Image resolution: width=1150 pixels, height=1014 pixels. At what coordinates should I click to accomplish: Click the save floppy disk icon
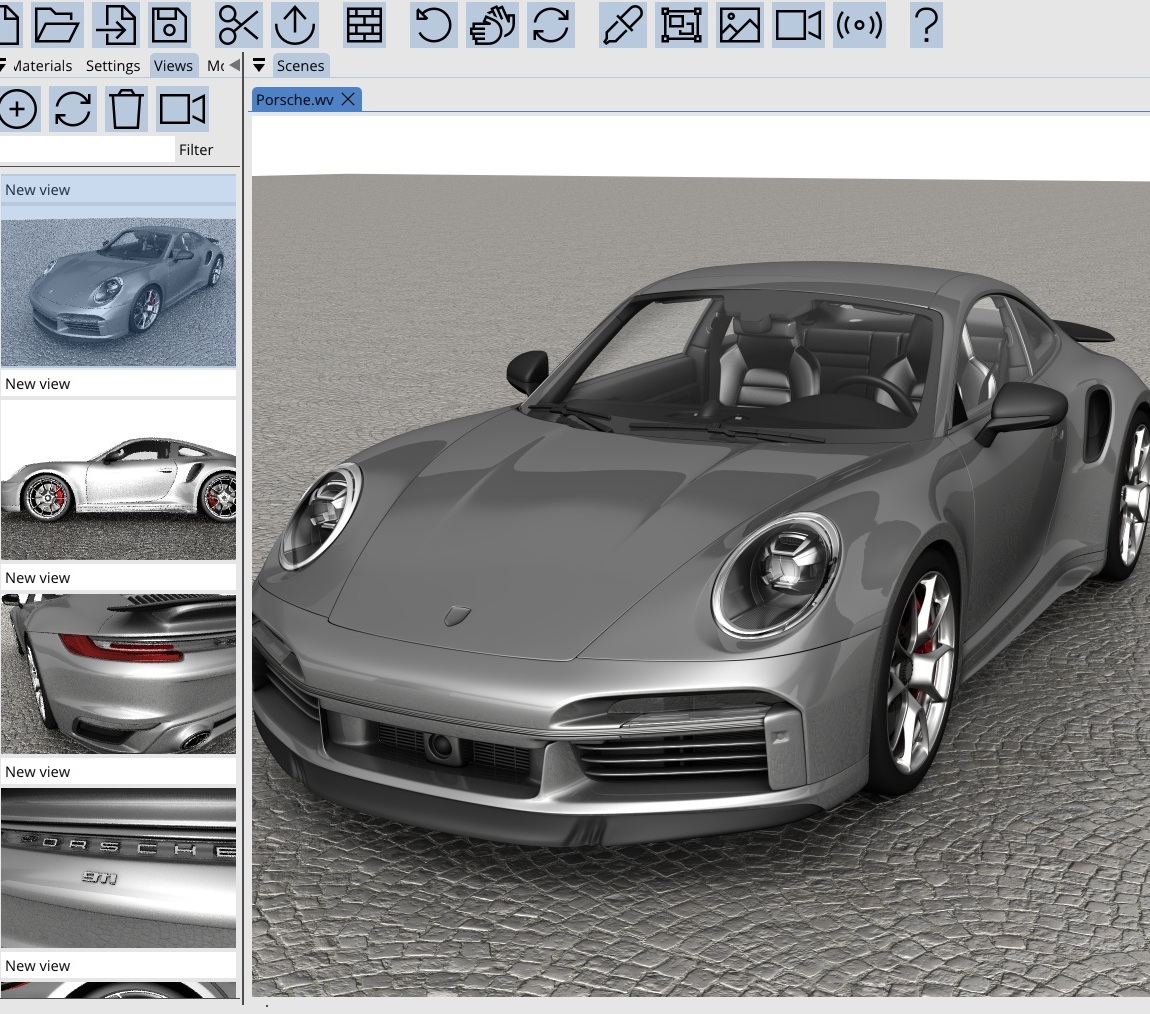[170, 25]
